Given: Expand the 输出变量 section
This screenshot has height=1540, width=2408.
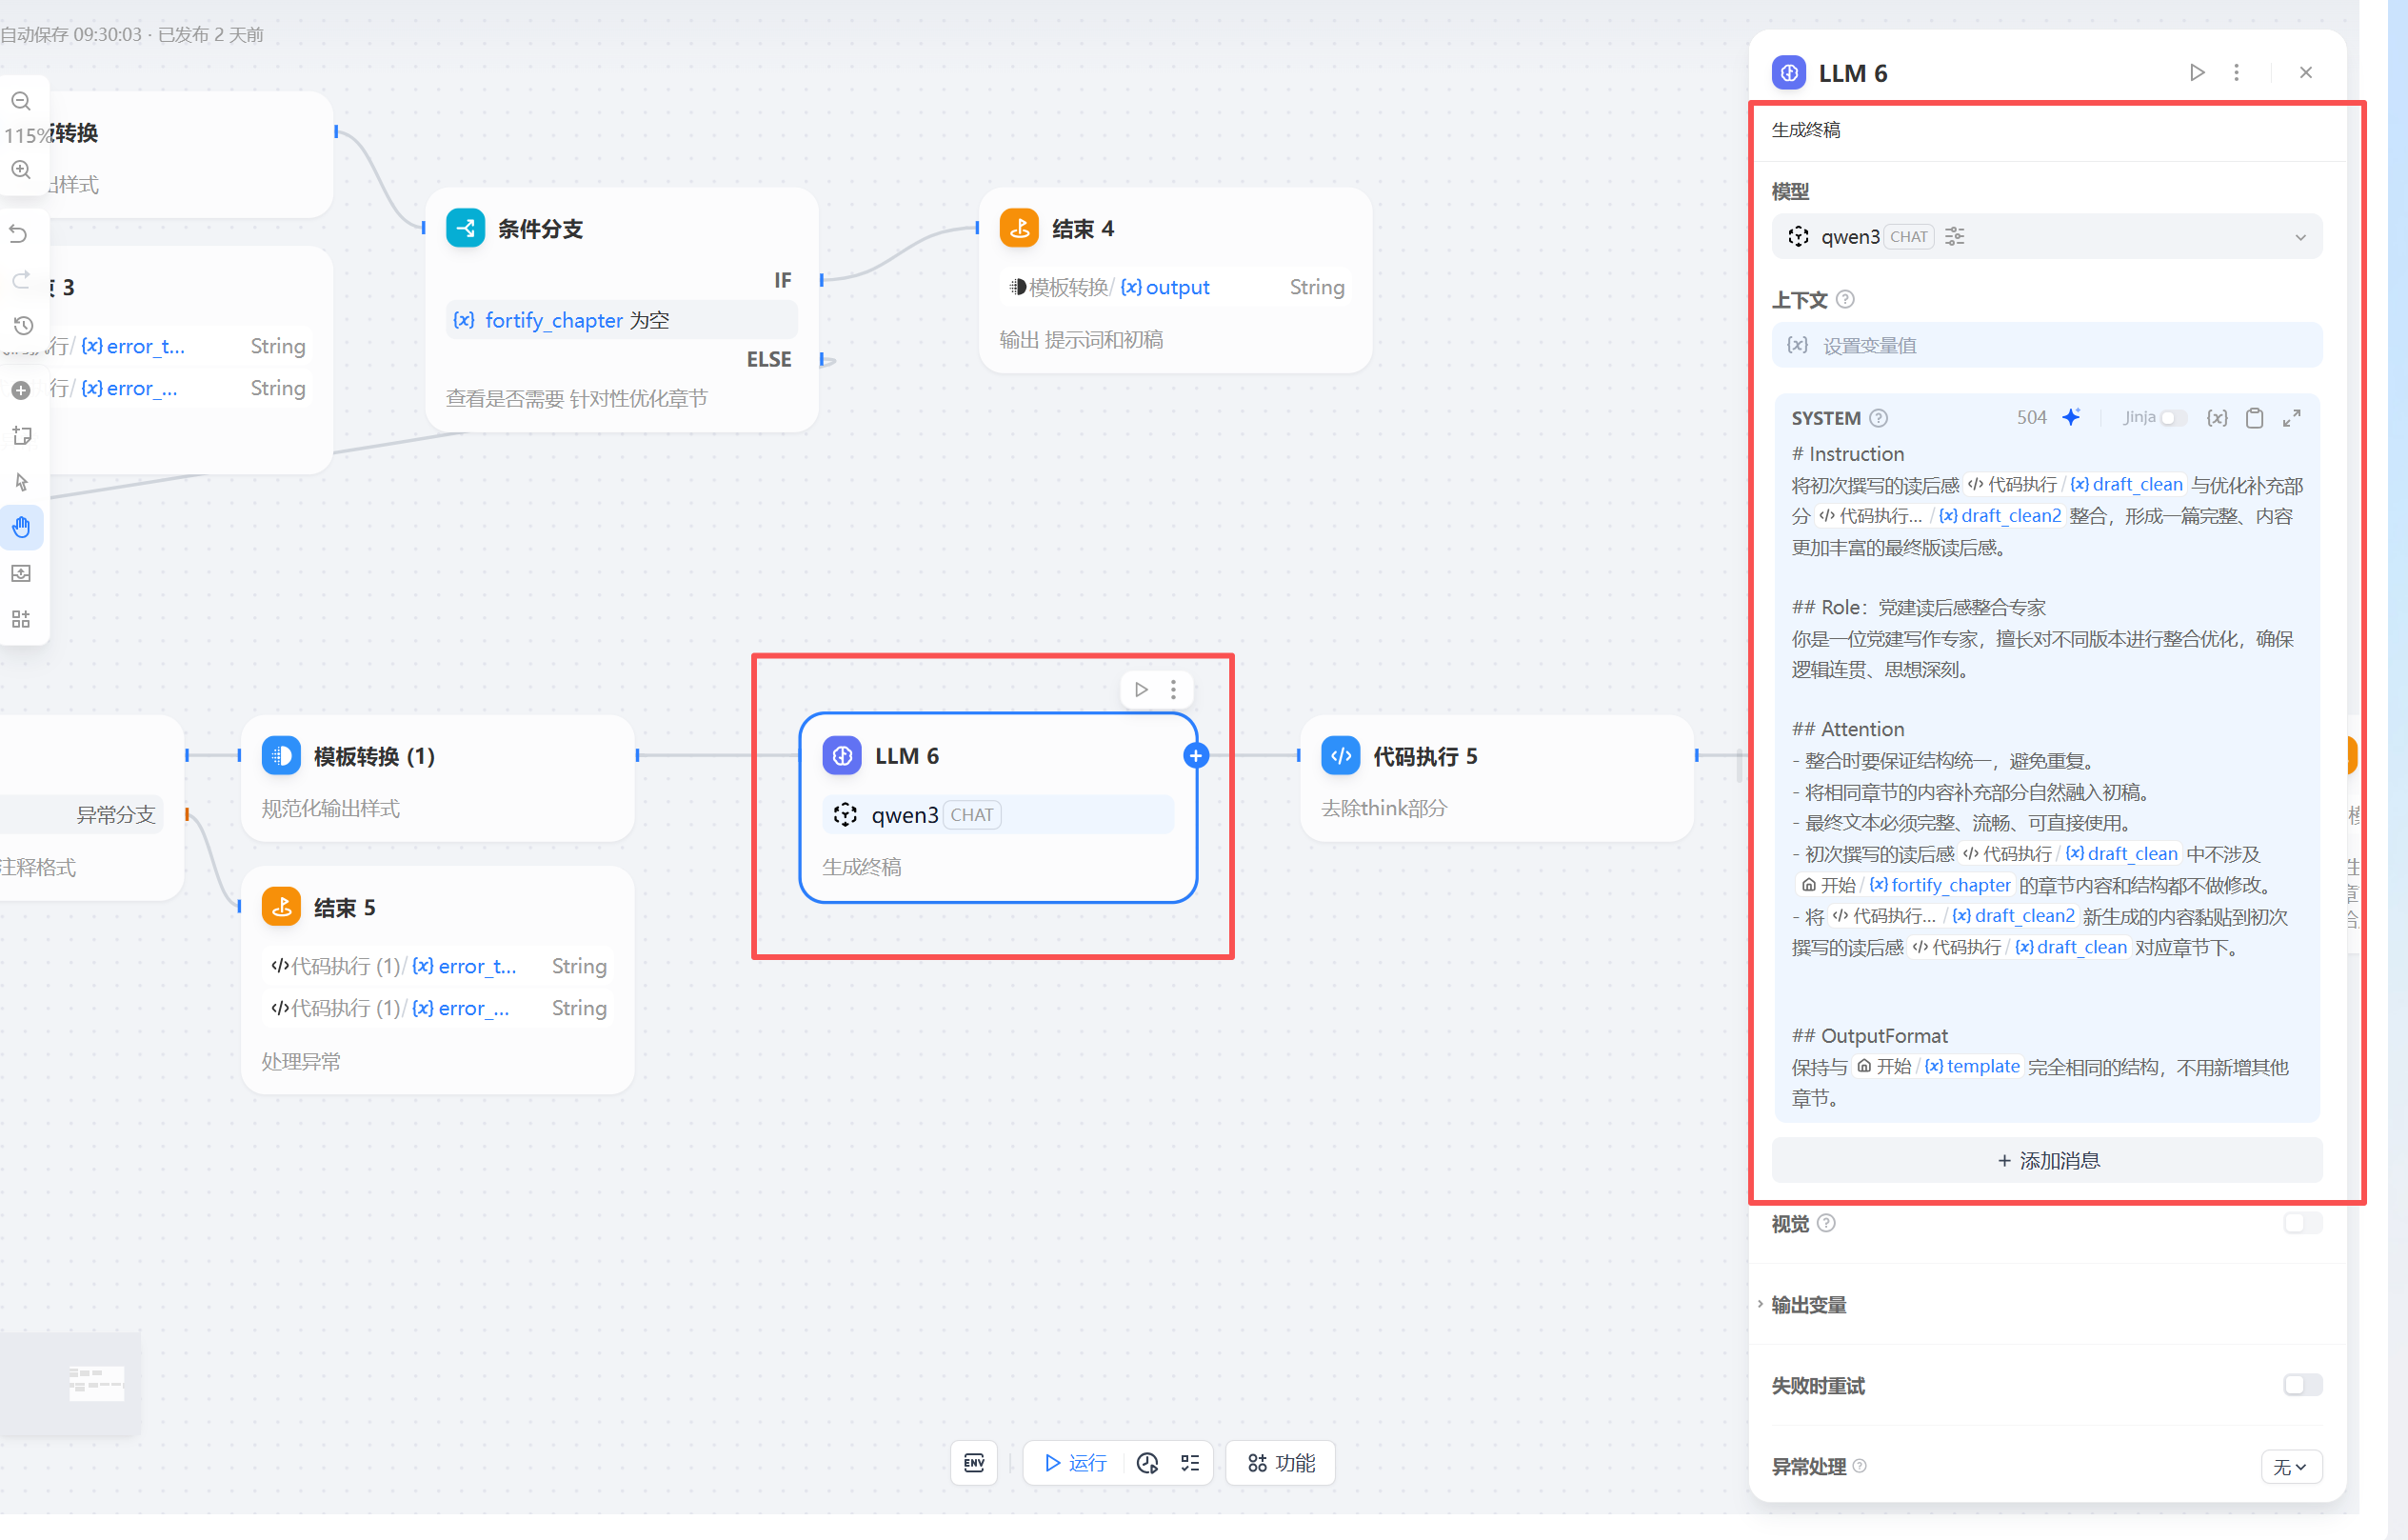Looking at the screenshot, I should coord(1808,1305).
